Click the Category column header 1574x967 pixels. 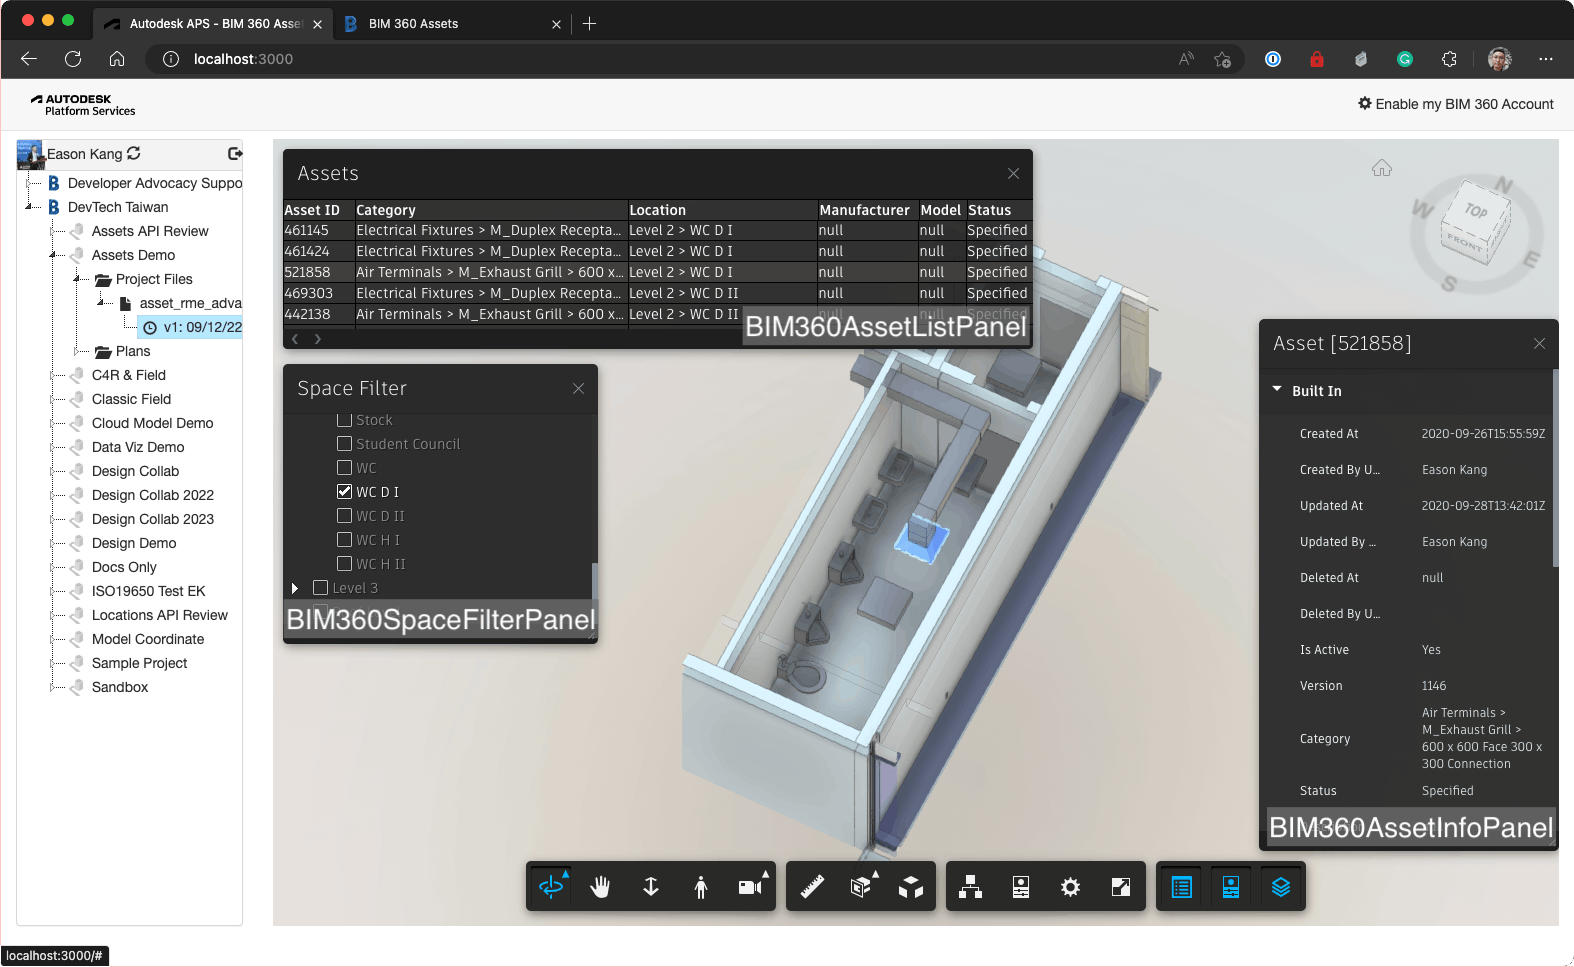click(490, 210)
